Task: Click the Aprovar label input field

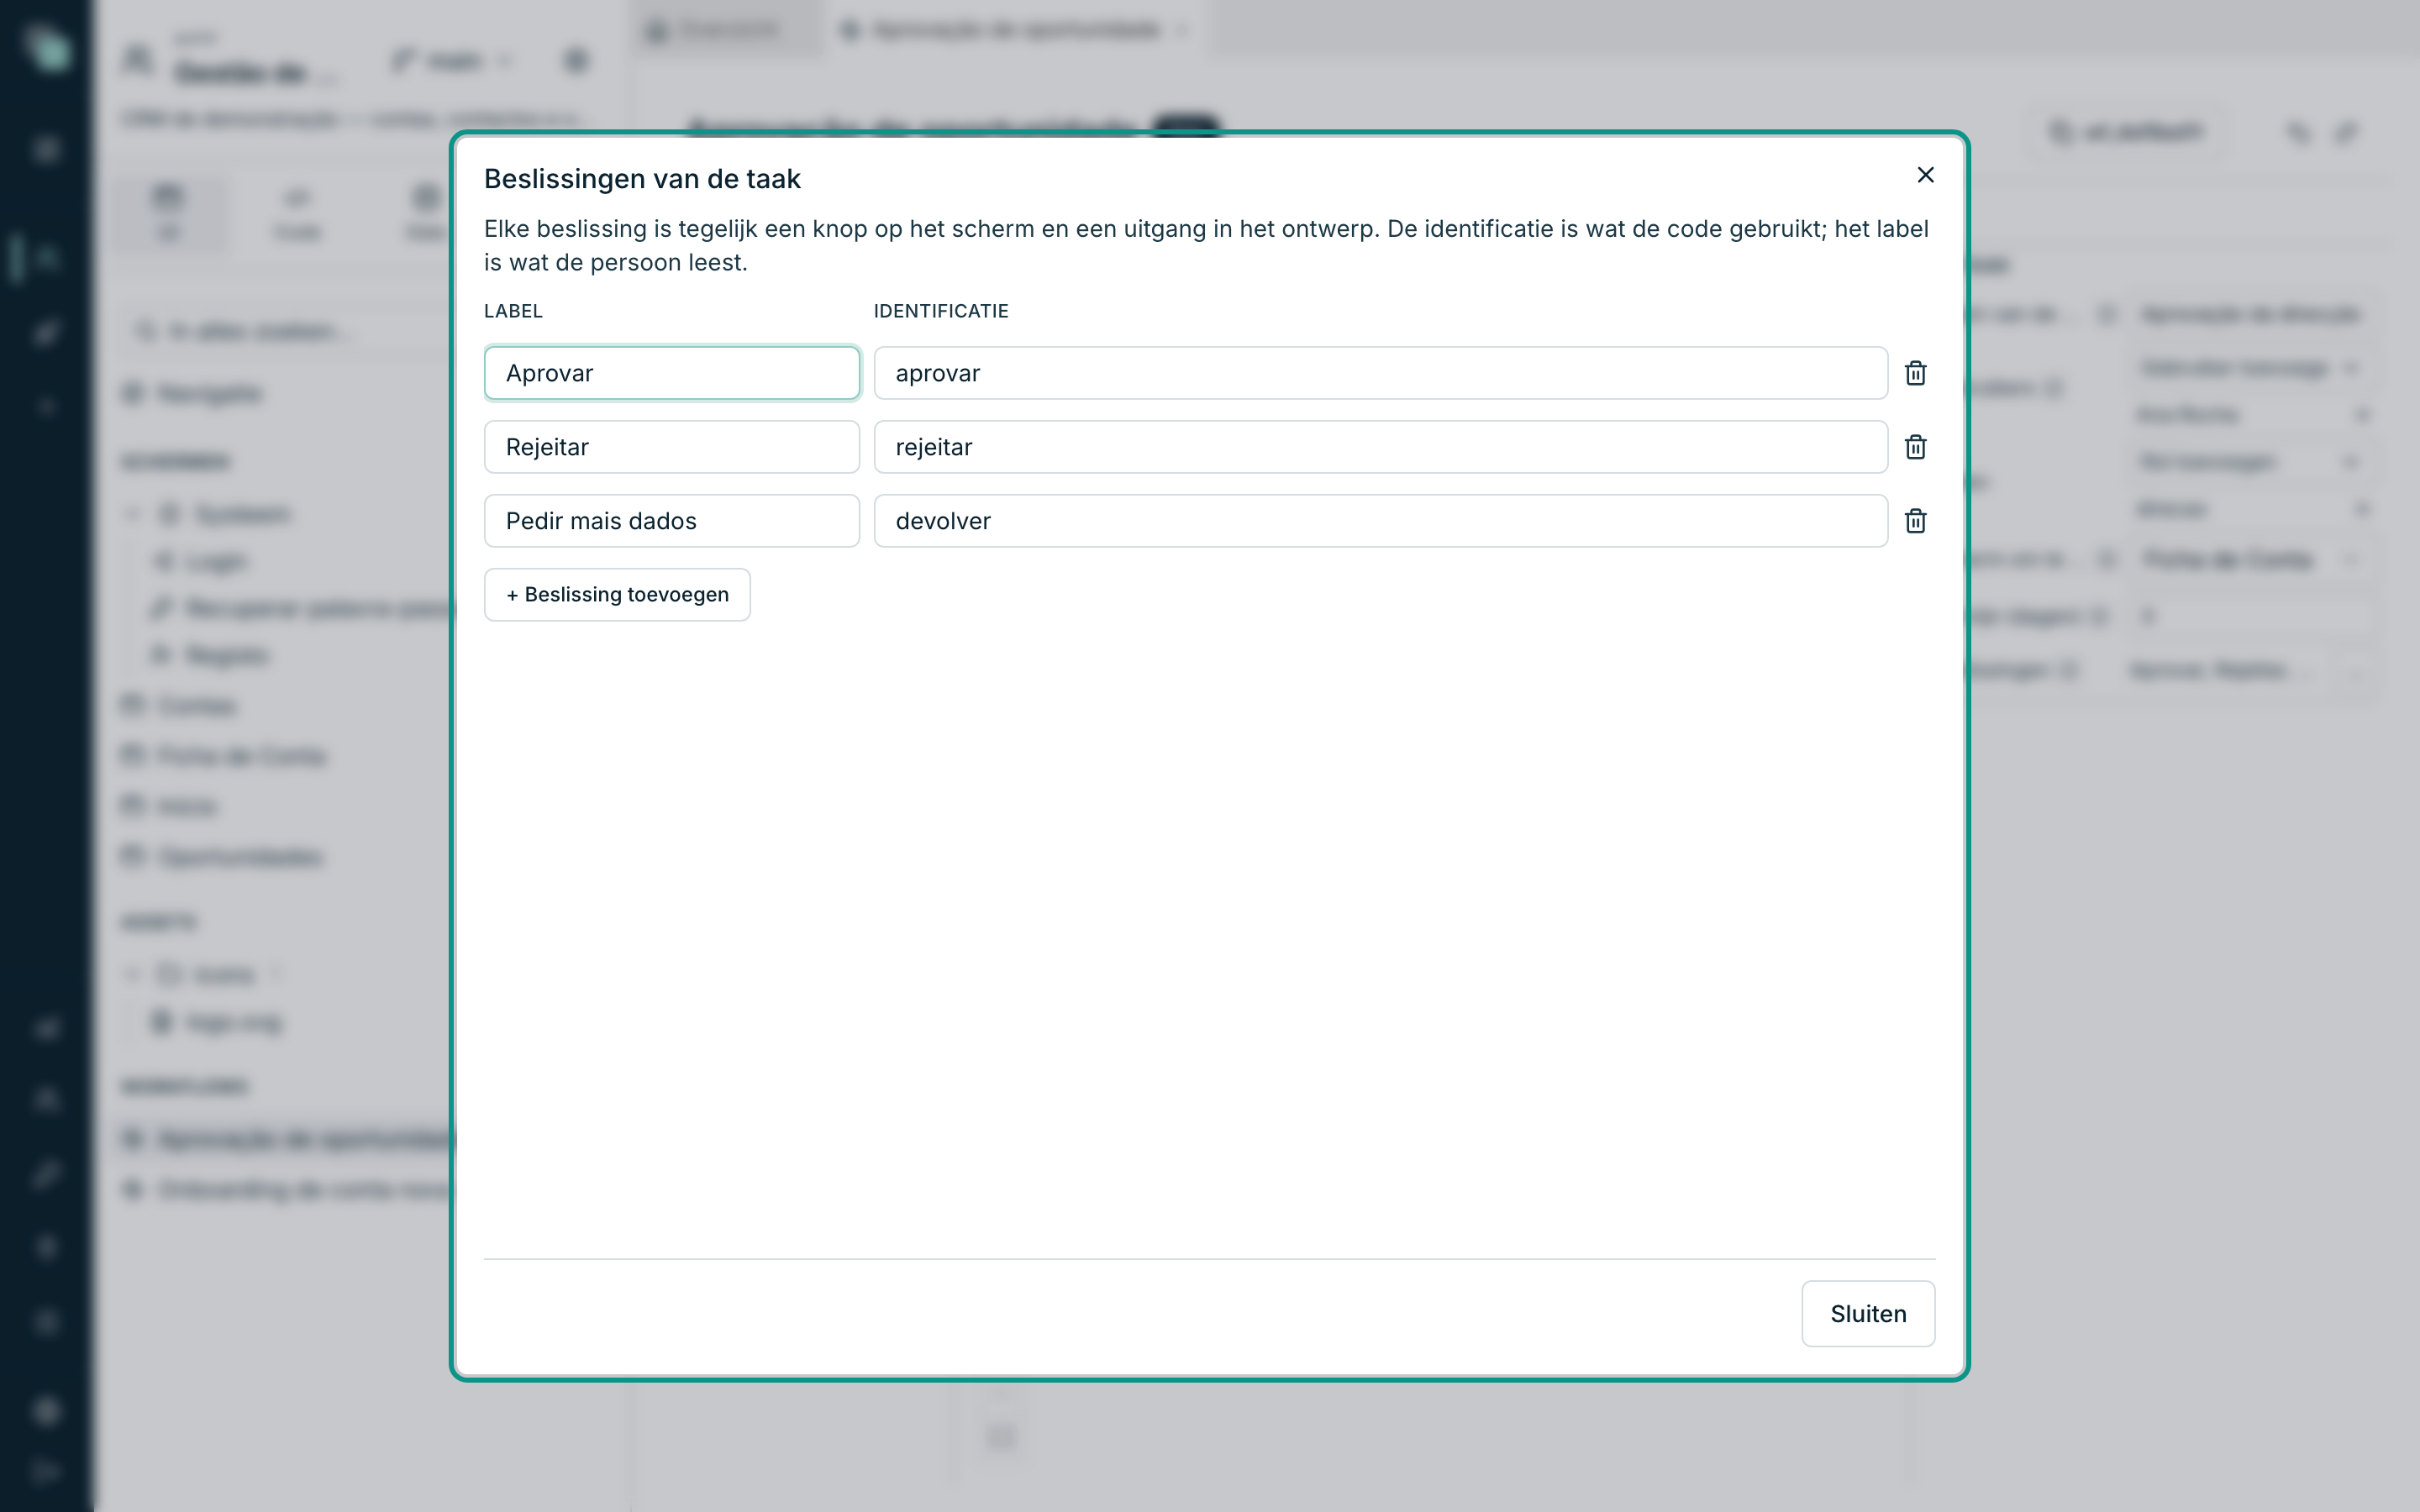Action: [x=672, y=373]
